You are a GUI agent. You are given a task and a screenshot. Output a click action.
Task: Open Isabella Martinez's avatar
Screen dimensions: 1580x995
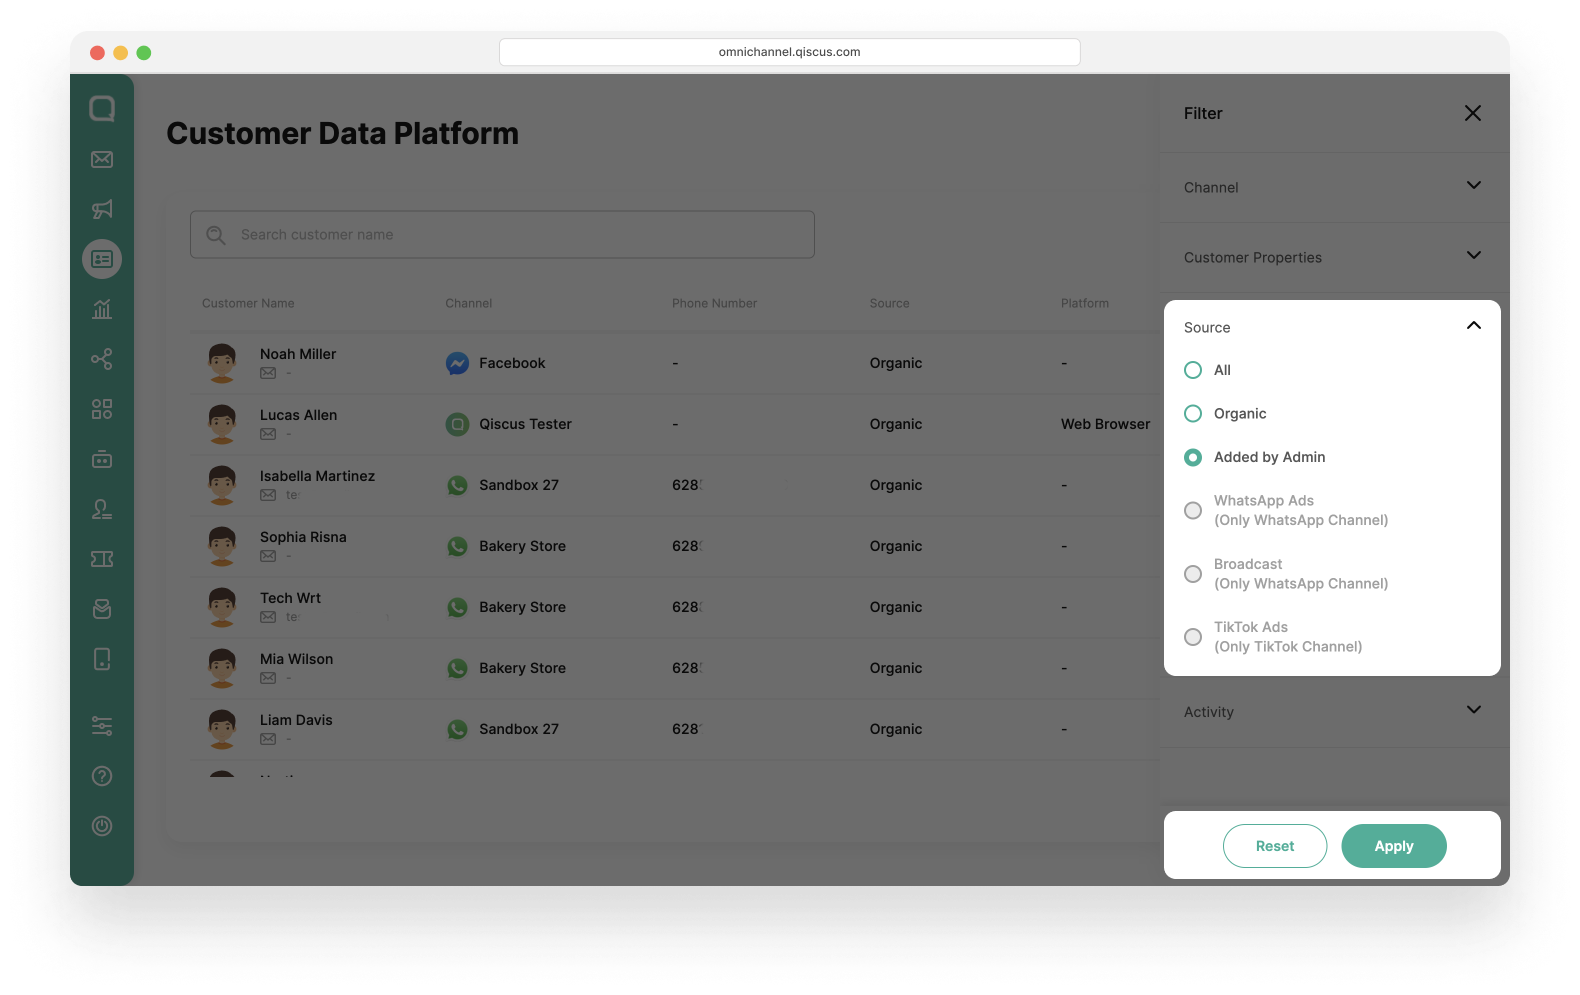click(222, 486)
